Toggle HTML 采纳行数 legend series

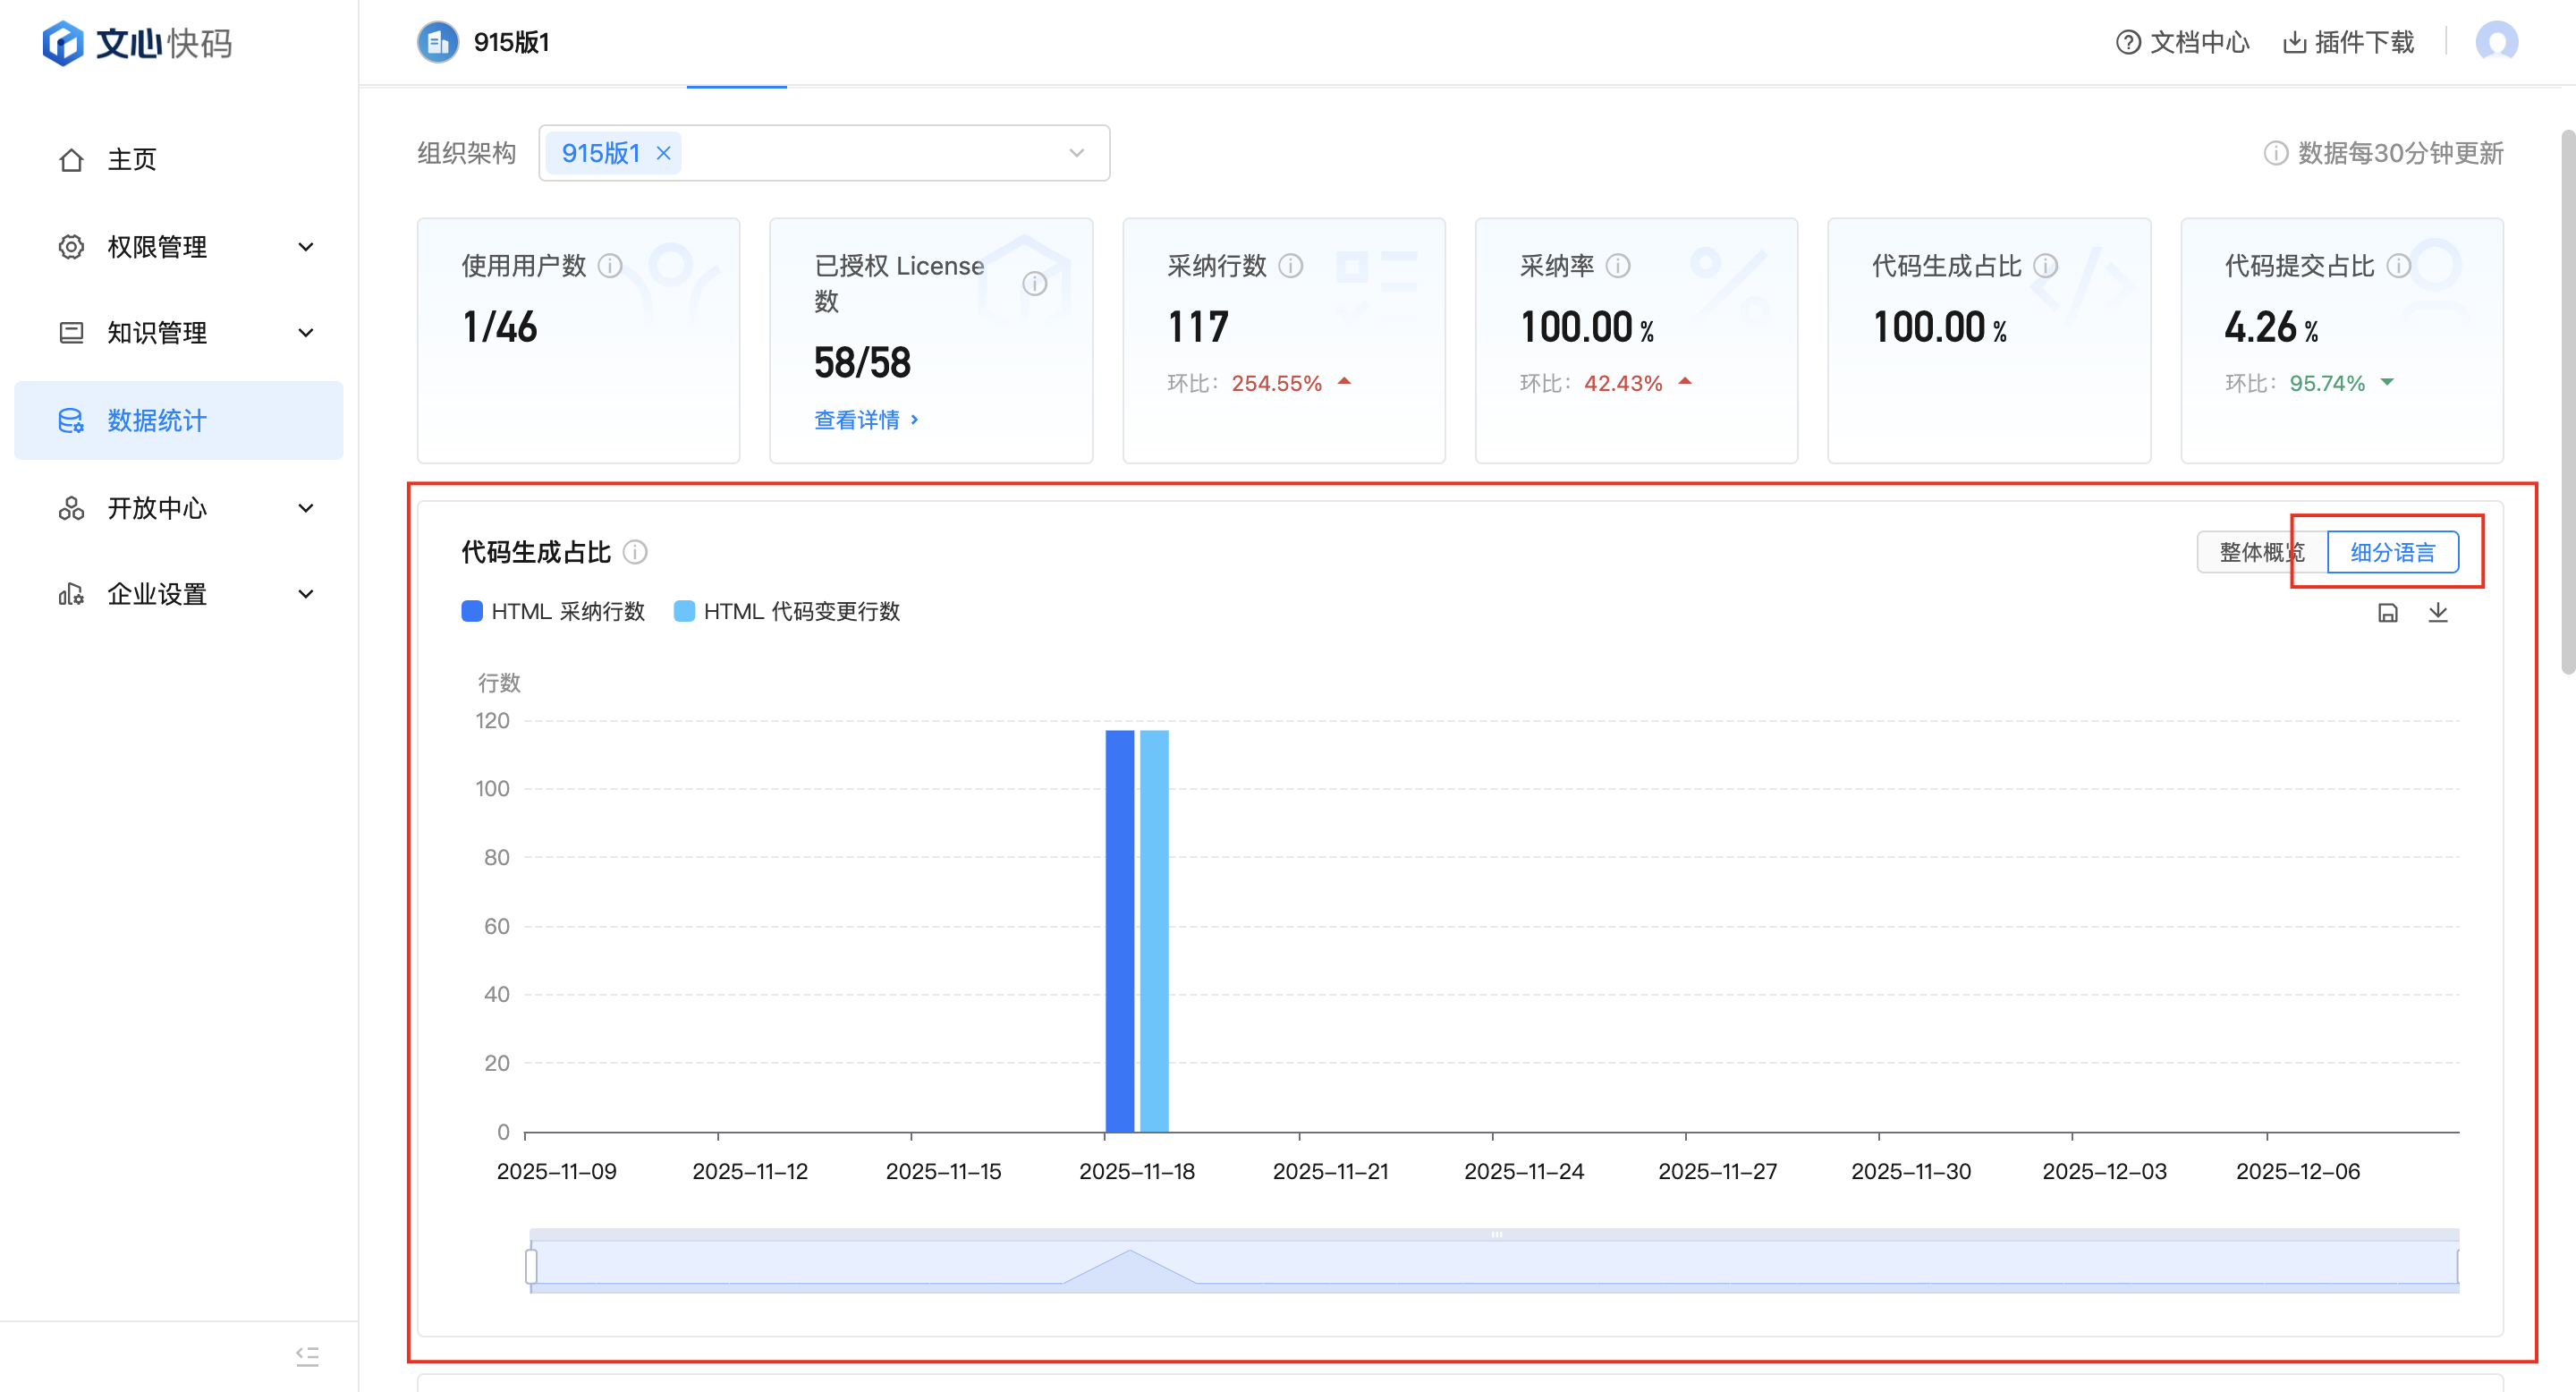(x=553, y=611)
